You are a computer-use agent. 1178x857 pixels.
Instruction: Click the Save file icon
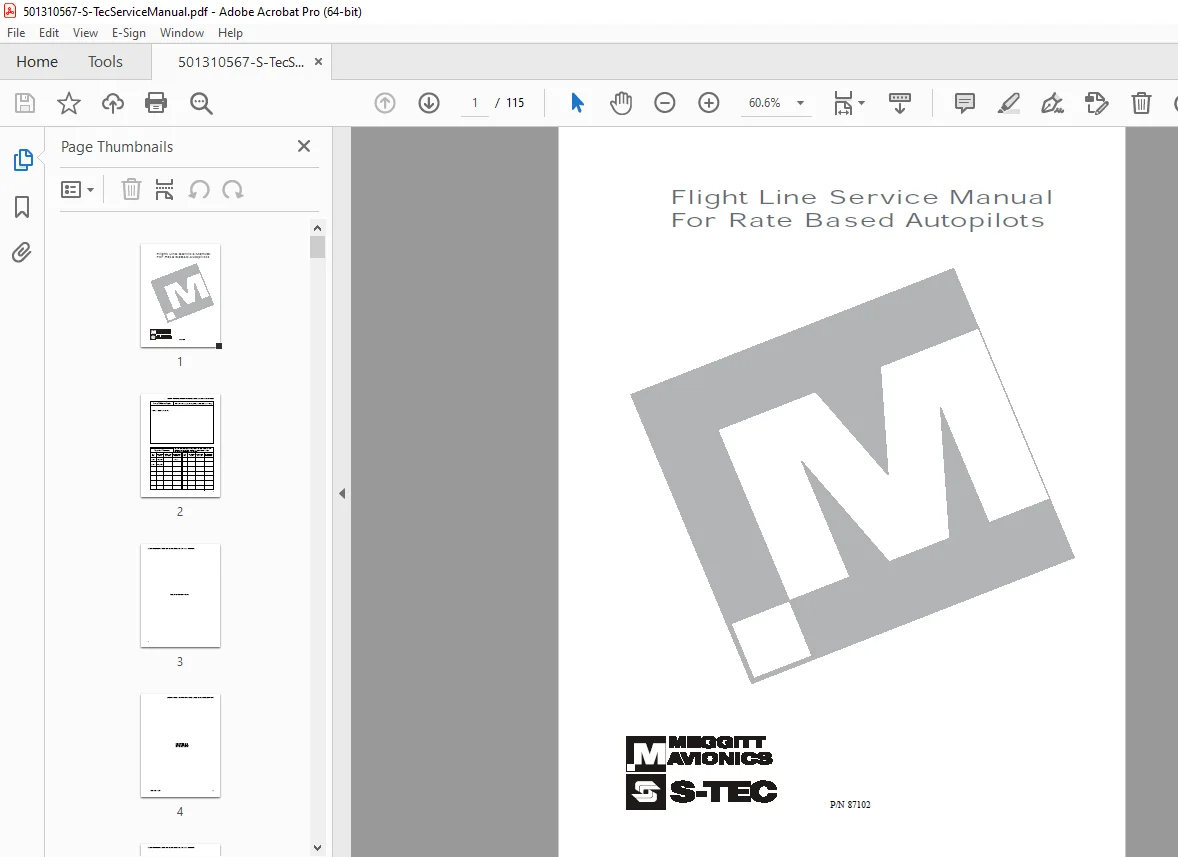pos(25,103)
